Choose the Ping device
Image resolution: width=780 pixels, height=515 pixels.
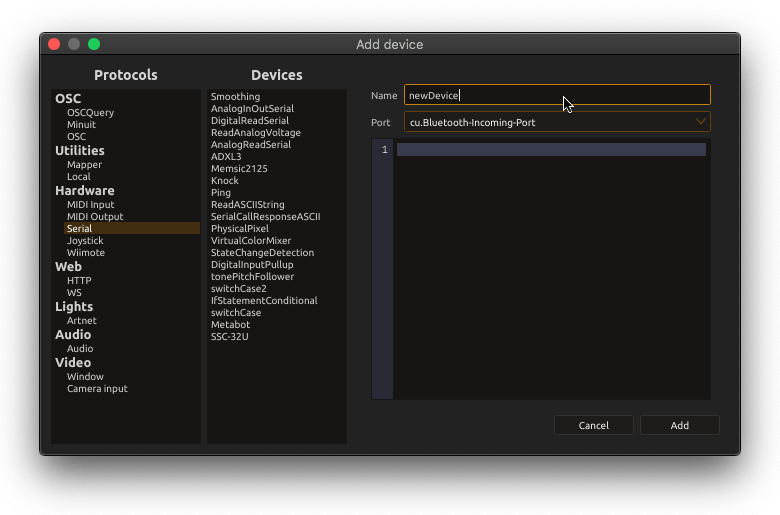[x=220, y=193]
